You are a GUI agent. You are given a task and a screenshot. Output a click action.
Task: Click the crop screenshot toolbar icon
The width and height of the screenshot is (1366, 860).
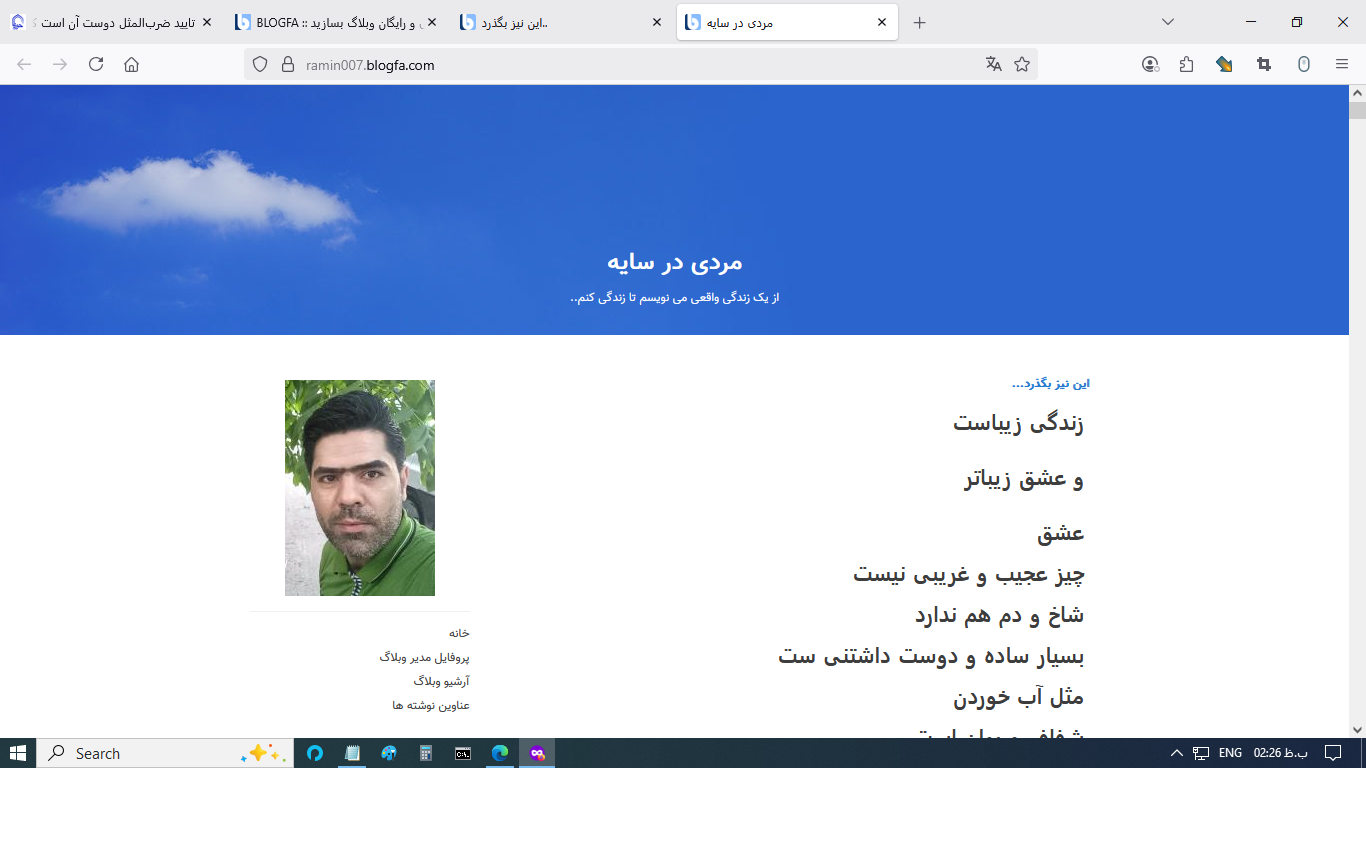[x=1264, y=64]
